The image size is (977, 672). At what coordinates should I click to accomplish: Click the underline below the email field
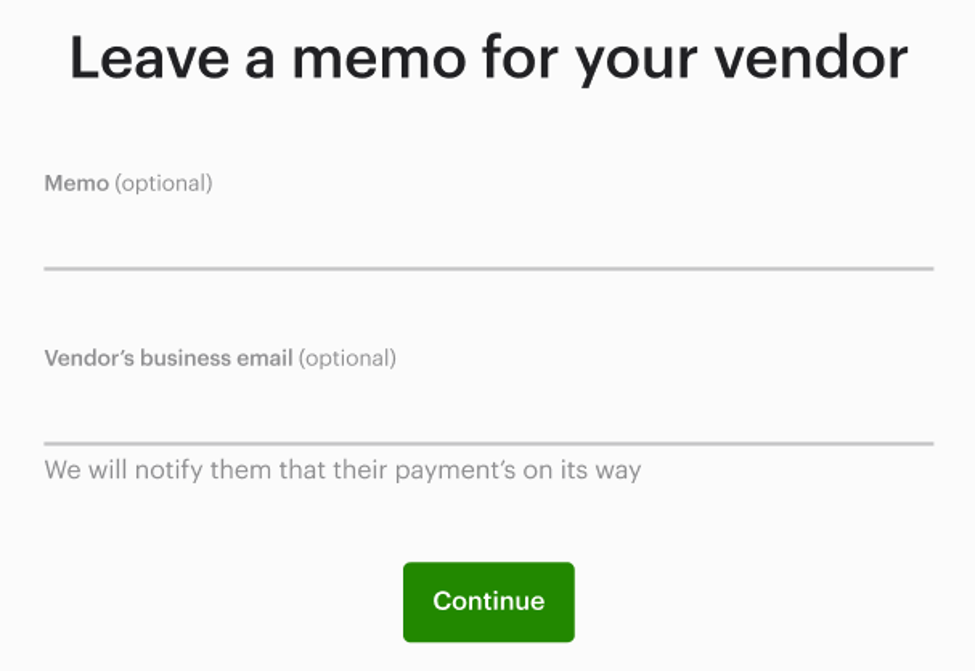click(488, 439)
